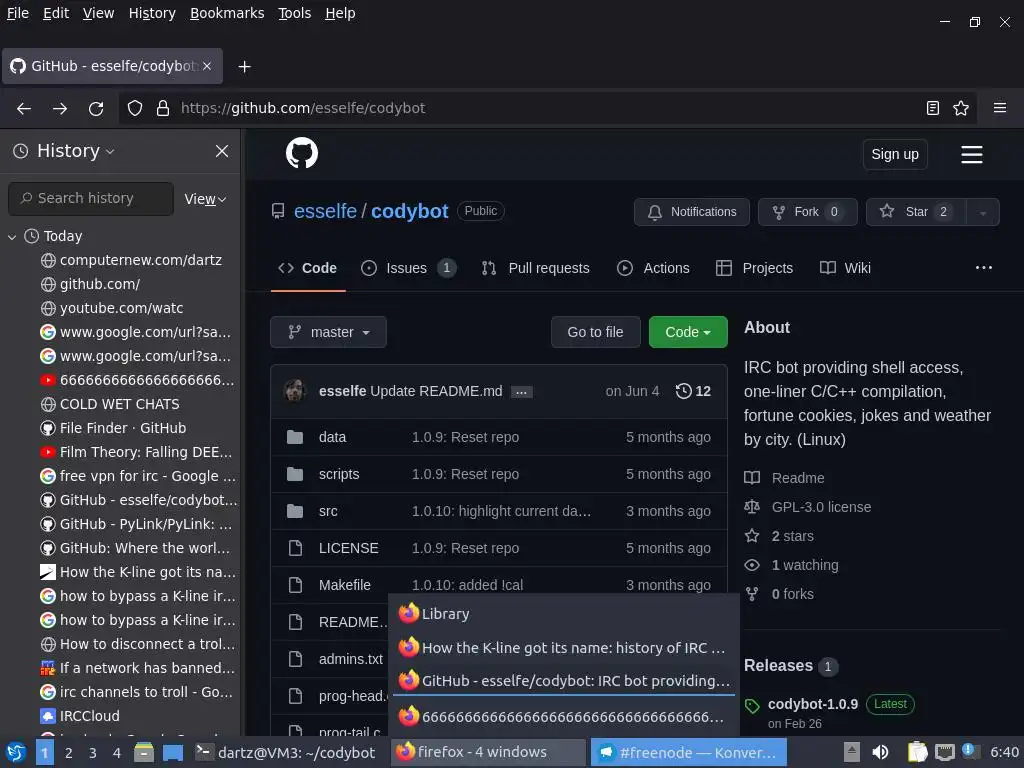Open GPL-3.0 license link

(821, 507)
